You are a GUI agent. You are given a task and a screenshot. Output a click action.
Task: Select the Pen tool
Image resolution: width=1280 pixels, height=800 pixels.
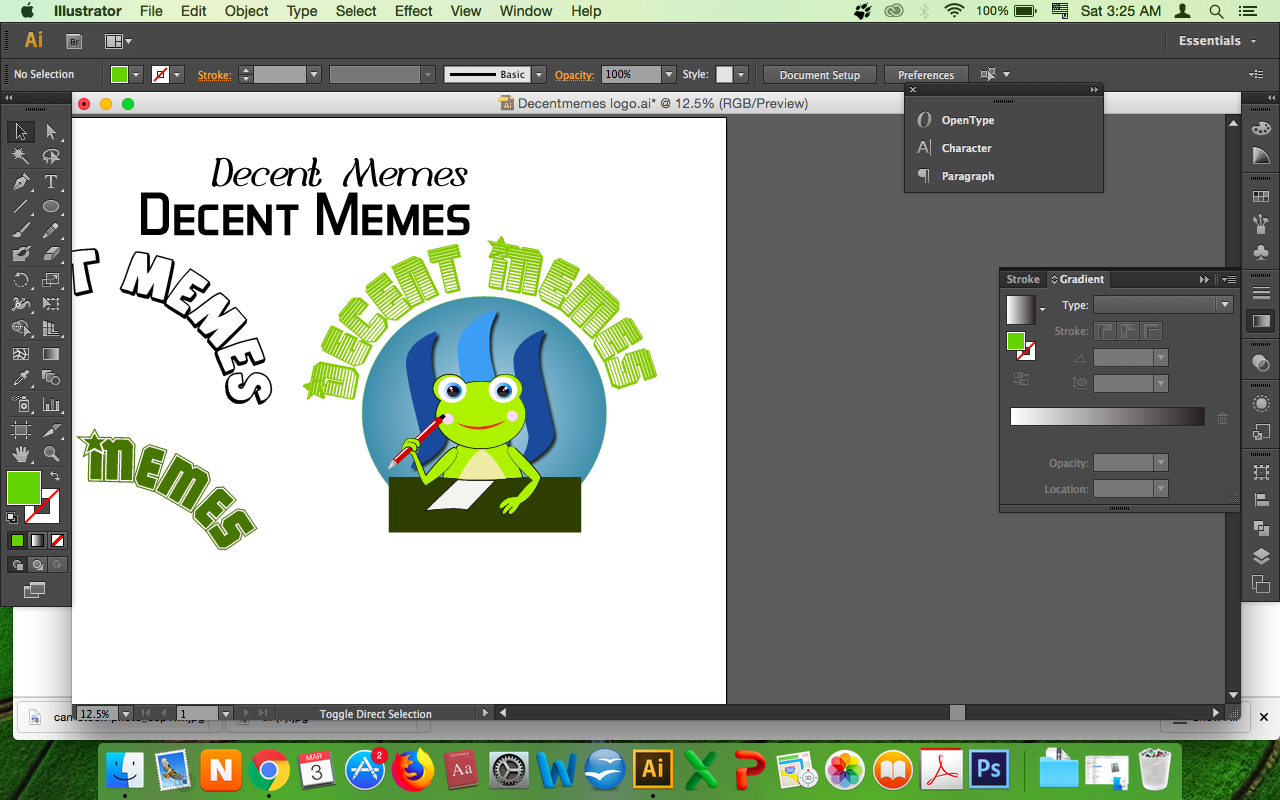pyautogui.click(x=21, y=182)
